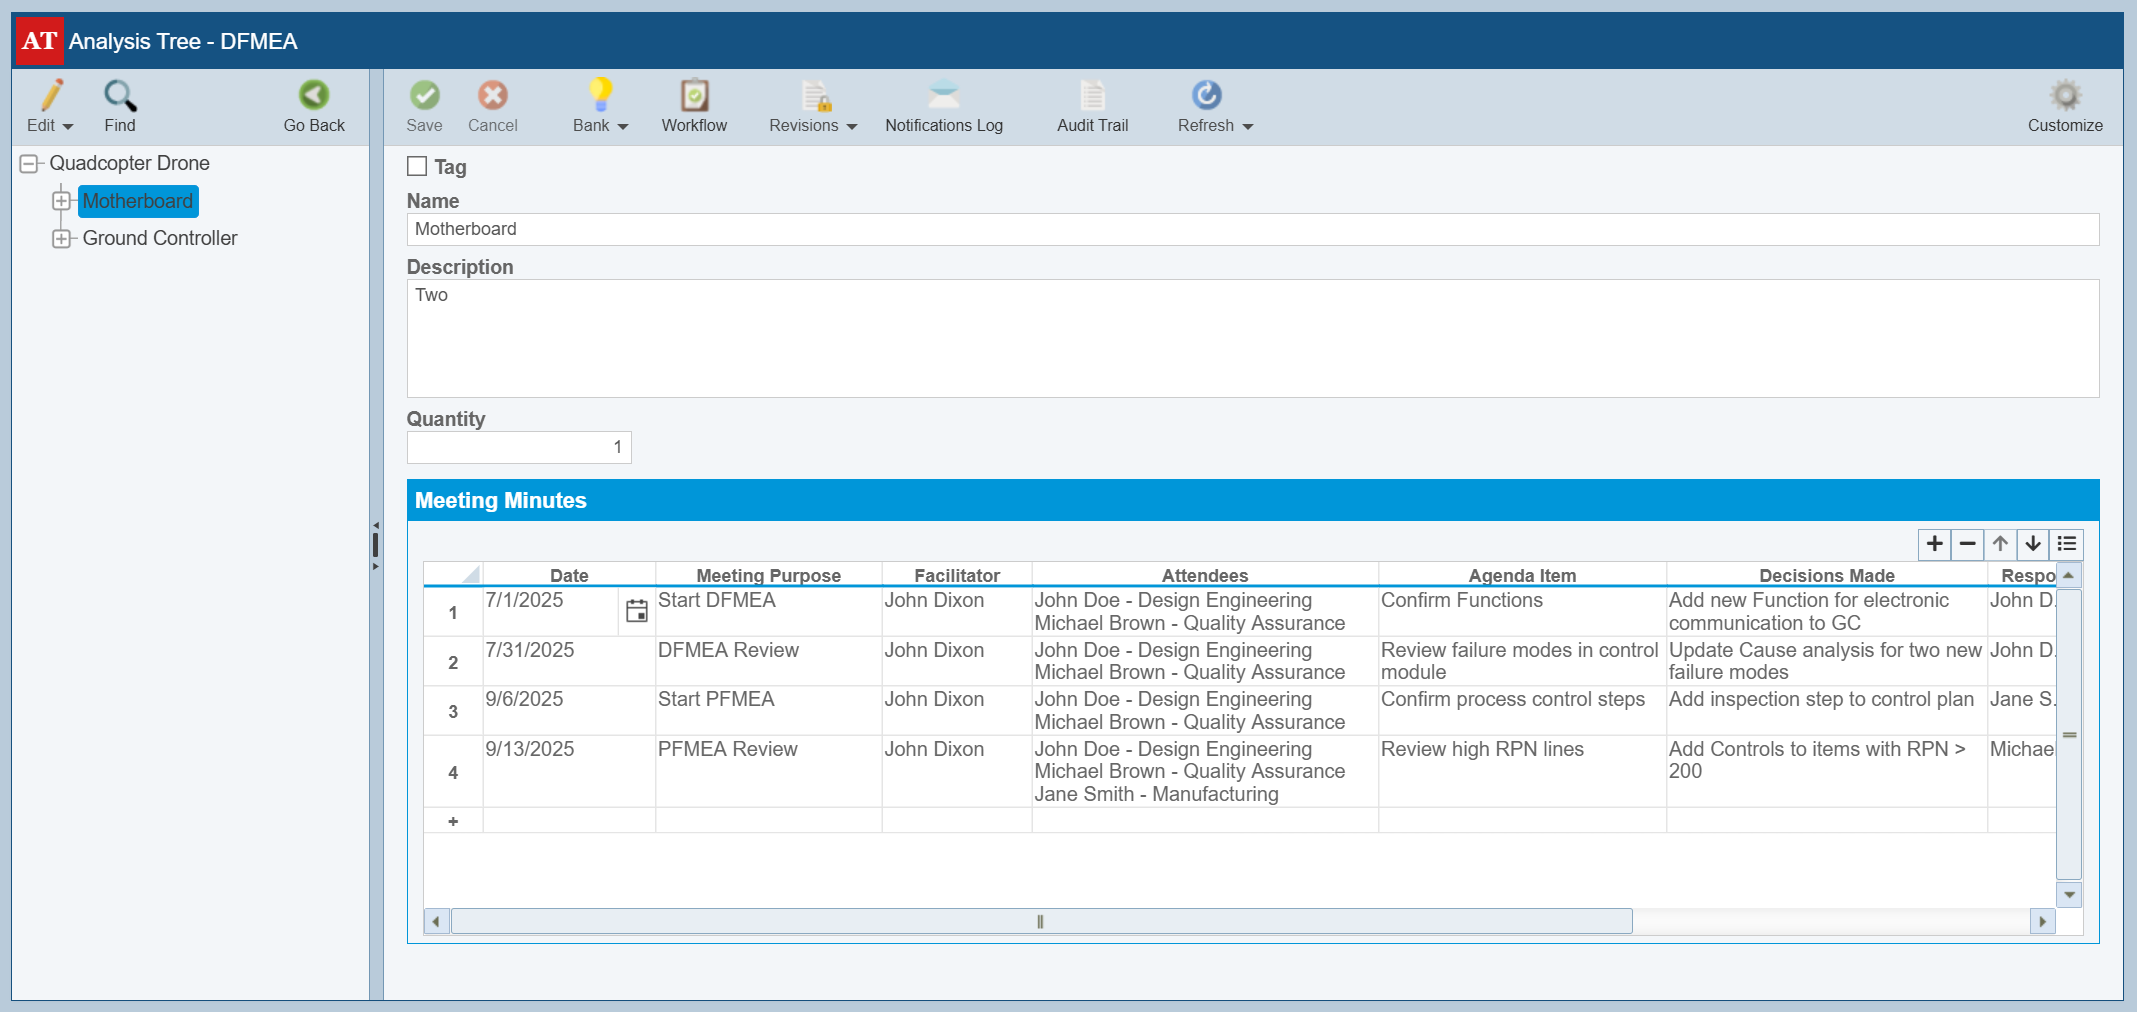Viewport: 2137px width, 1012px height.
Task: Open the Audit Trail icon
Action: coord(1092,95)
